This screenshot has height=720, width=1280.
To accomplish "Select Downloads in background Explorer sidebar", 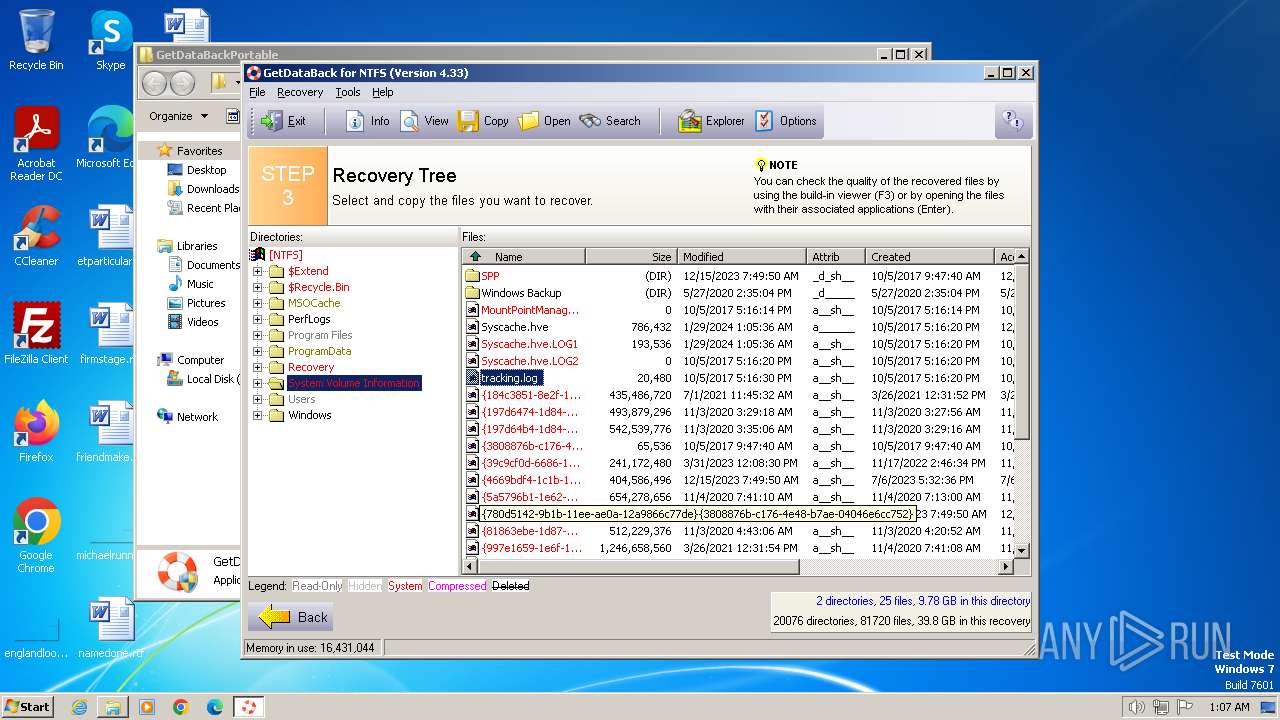I will pyautogui.click(x=203, y=189).
